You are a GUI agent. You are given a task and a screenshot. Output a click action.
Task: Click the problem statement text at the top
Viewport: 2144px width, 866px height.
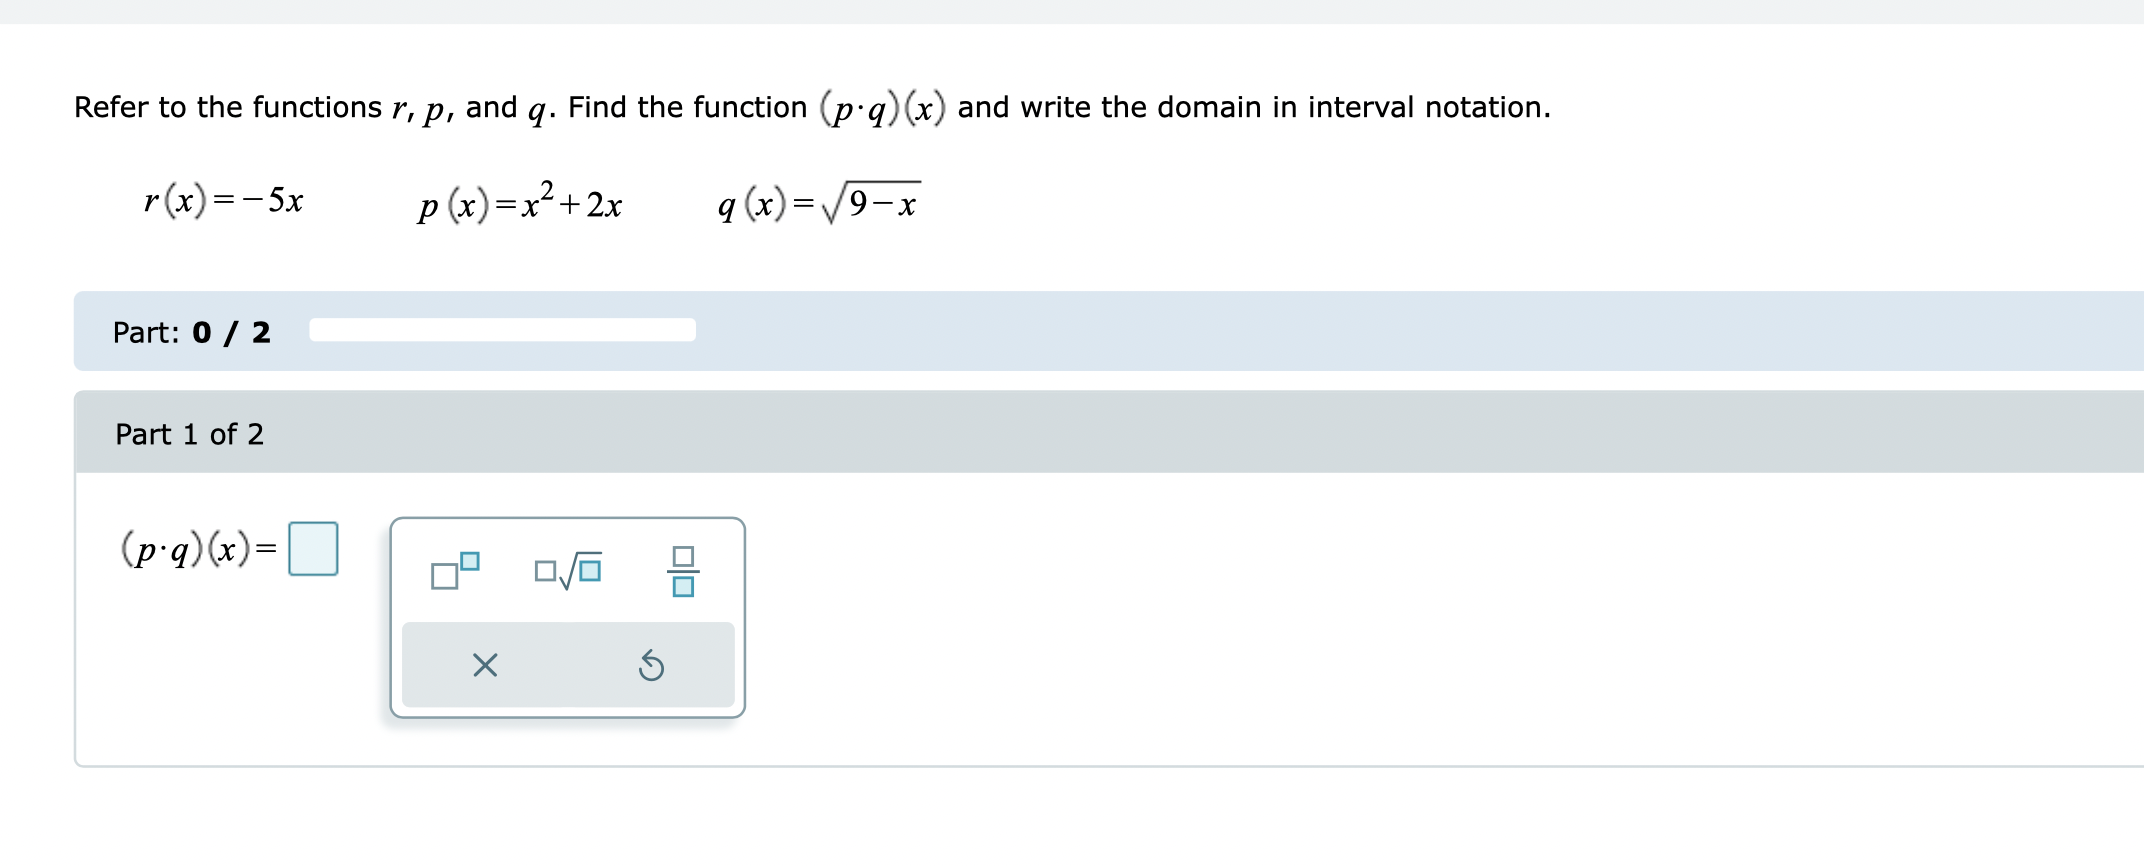pos(812,107)
